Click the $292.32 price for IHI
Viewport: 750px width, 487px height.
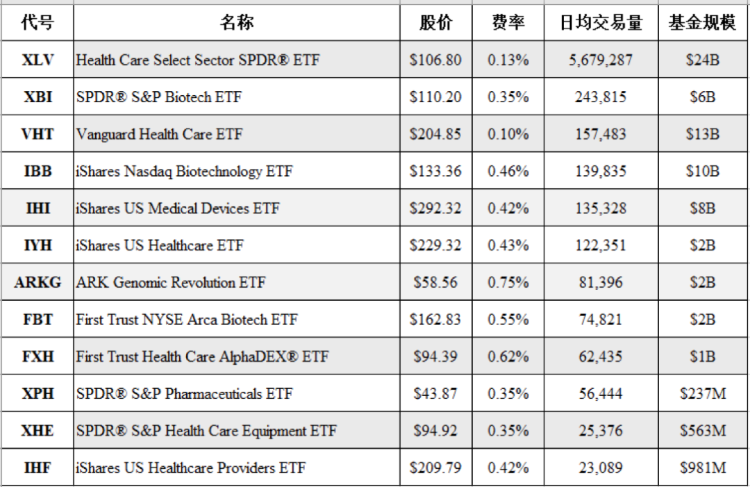coord(436,208)
